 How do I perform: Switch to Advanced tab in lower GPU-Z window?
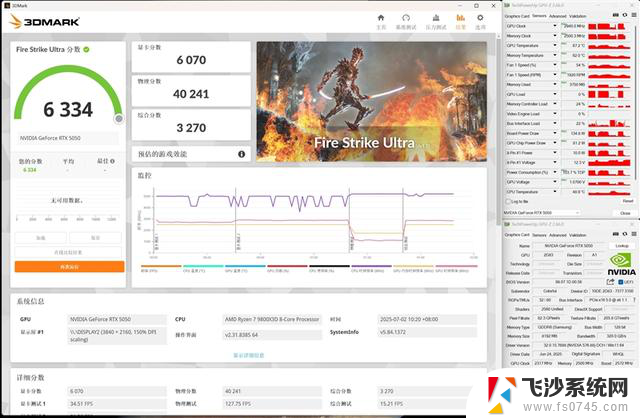coord(558,235)
